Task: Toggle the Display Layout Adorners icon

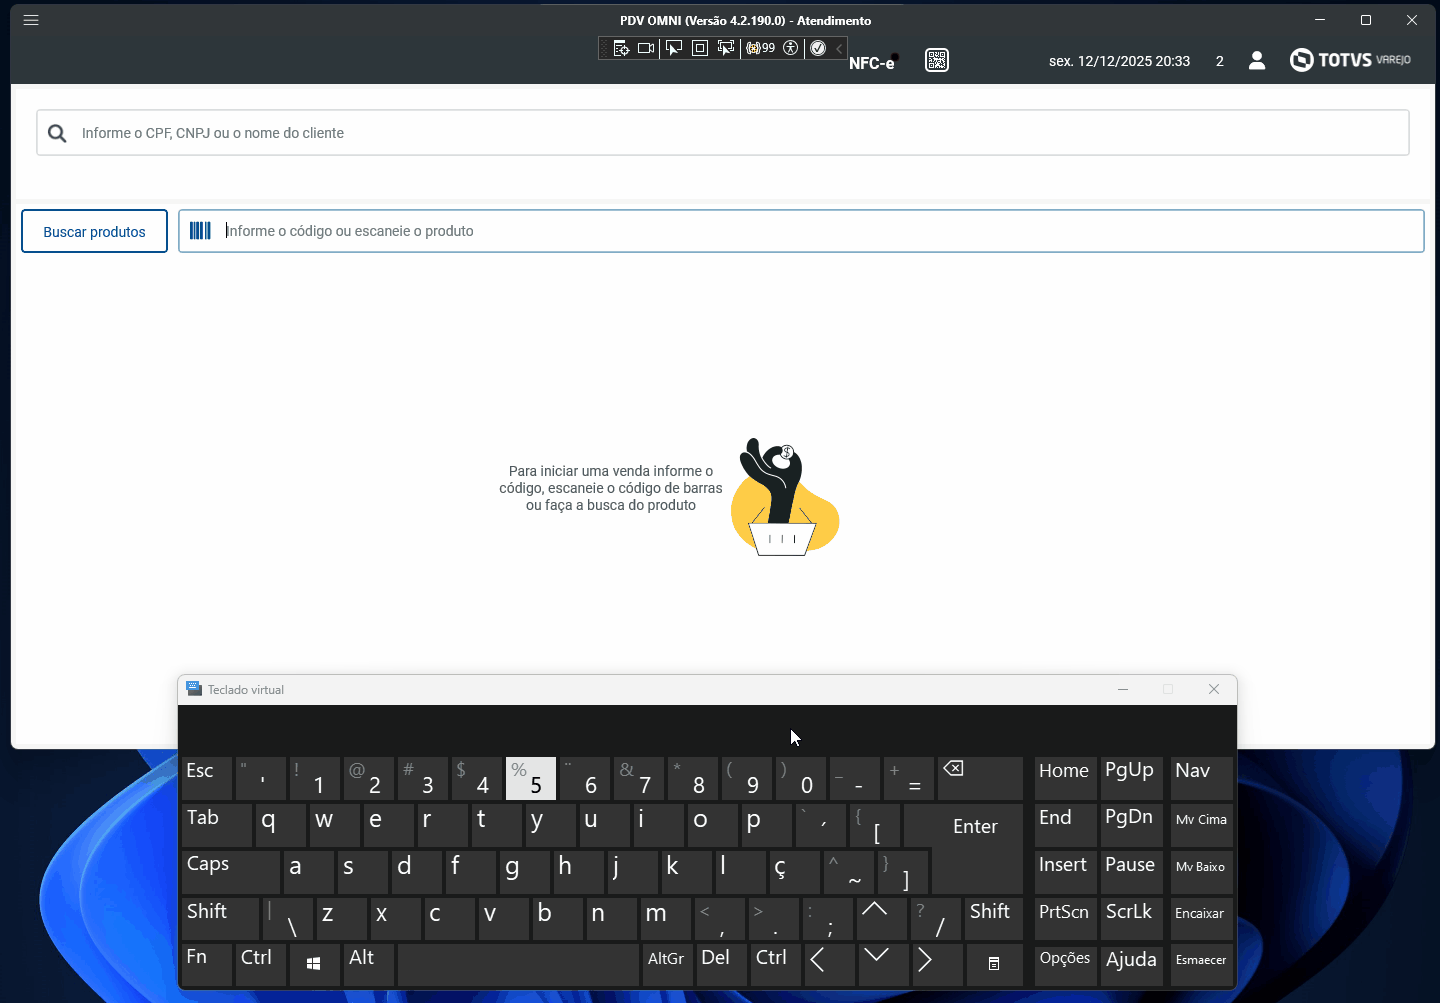Action: (700, 48)
